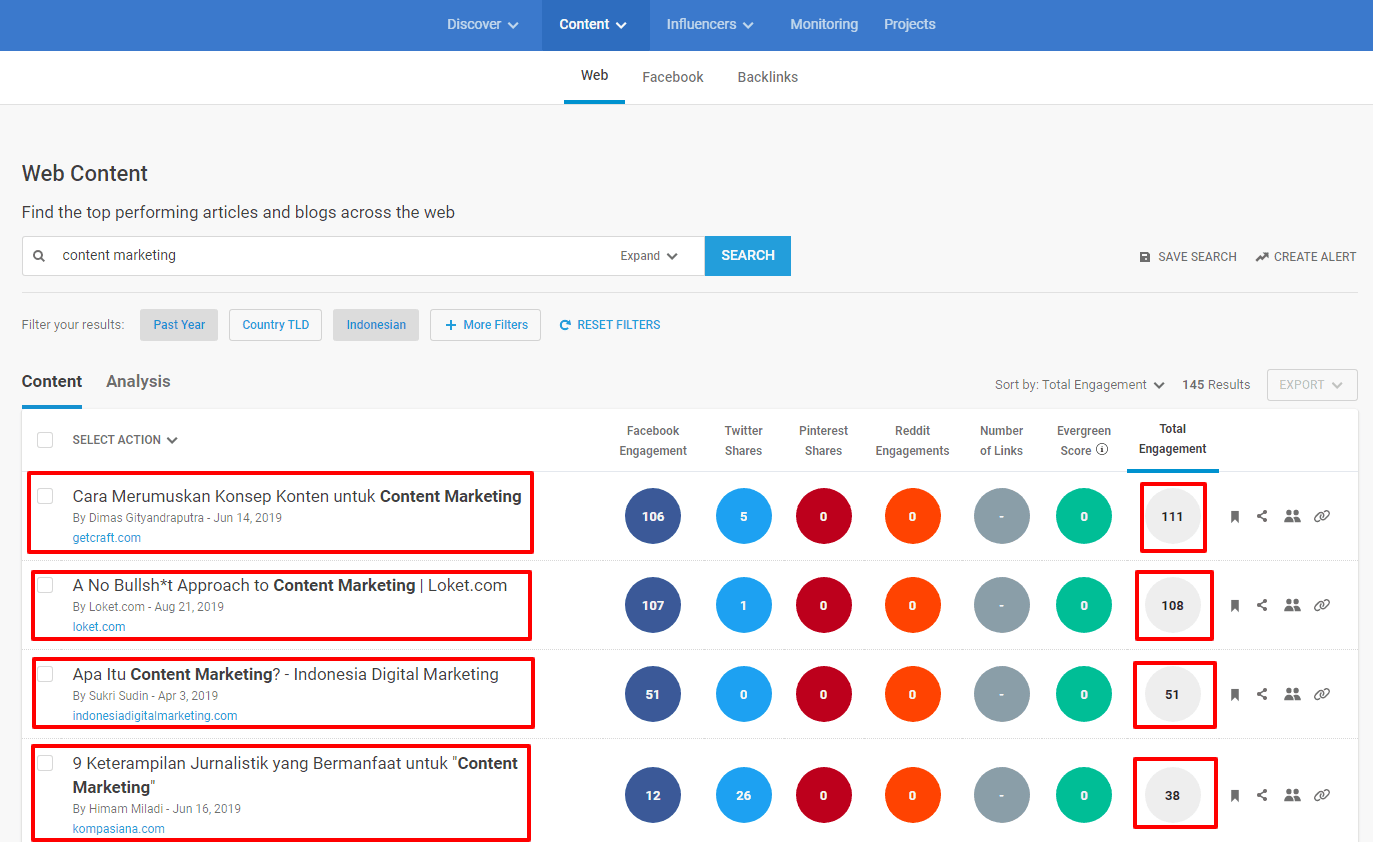Open the Backlinks tab
Viewport: 1373px width, 842px height.
pyautogui.click(x=767, y=77)
